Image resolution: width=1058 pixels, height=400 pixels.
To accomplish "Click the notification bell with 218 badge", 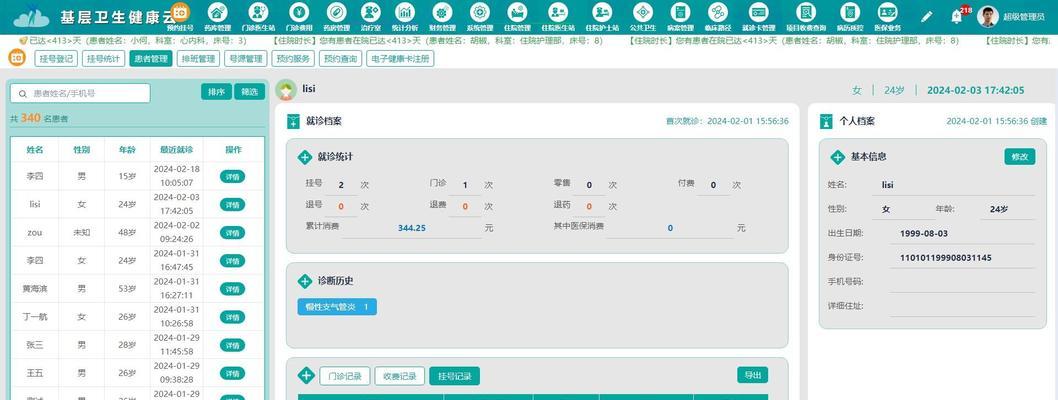I will (957, 16).
